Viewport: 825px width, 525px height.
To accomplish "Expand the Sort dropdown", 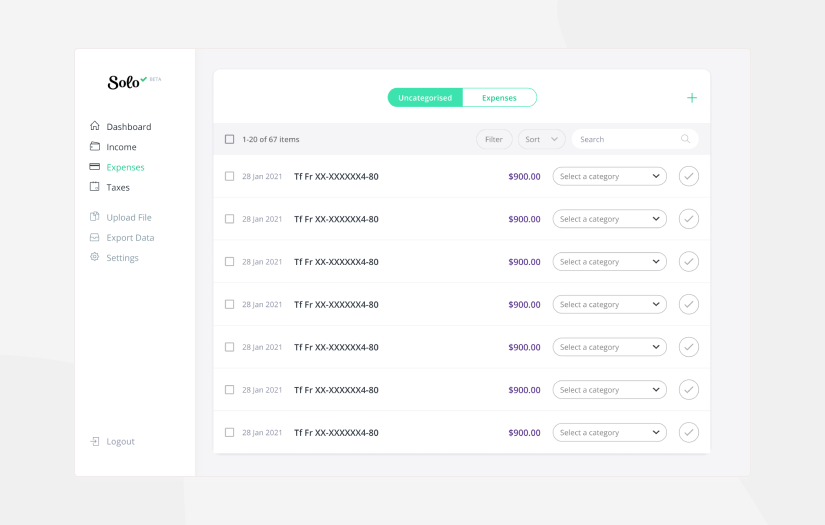I will [541, 139].
